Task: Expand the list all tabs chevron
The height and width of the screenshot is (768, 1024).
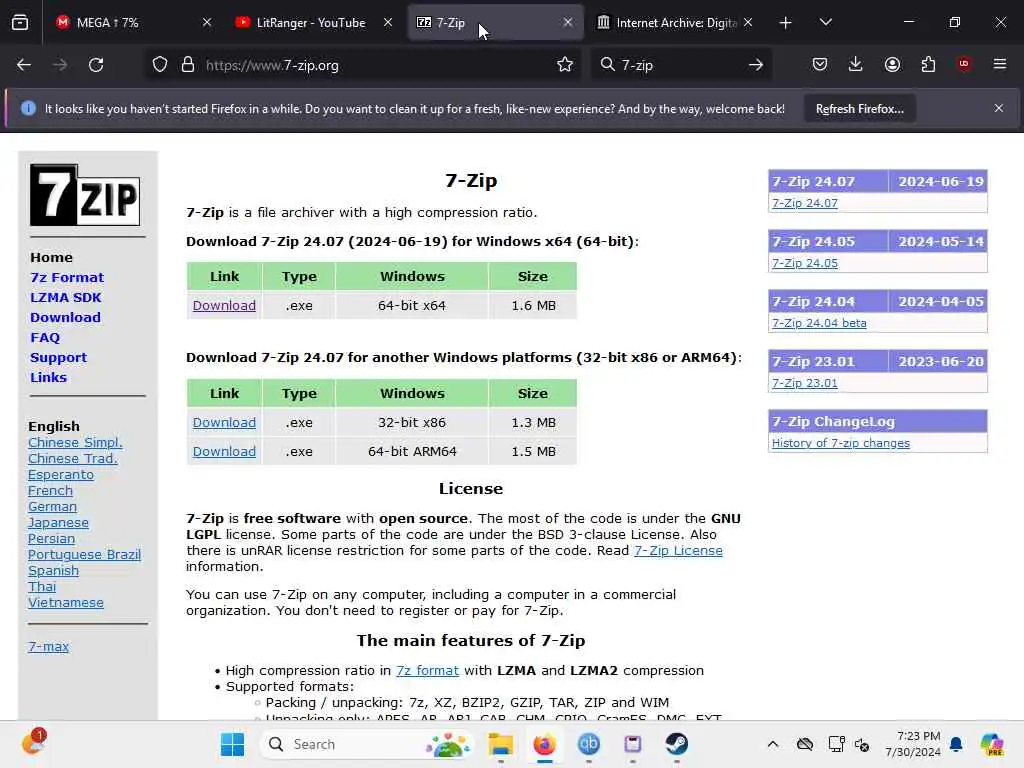Action: [825, 22]
